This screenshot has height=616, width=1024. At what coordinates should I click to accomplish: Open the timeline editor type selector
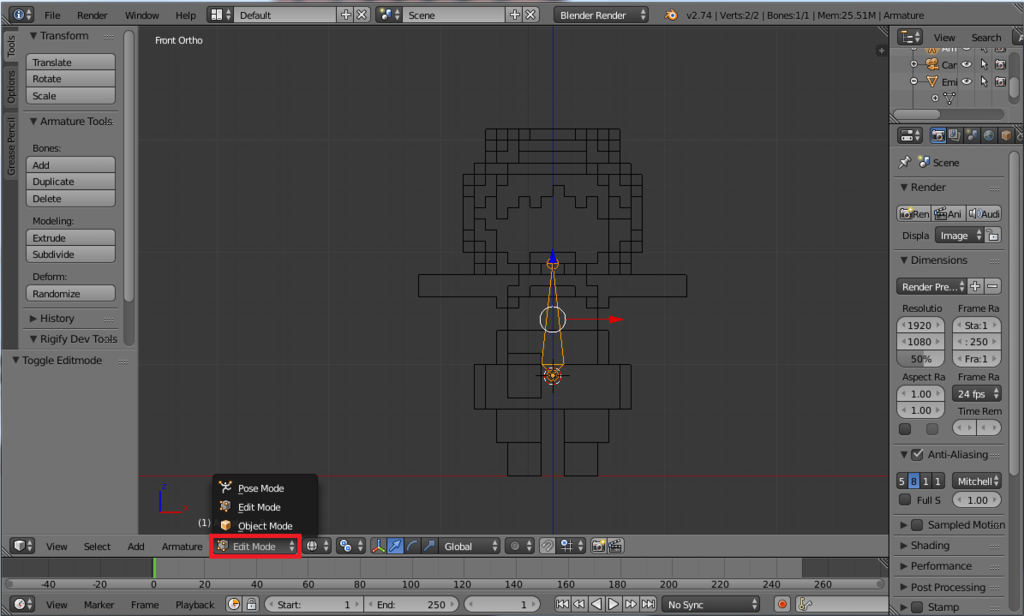click(x=23, y=604)
